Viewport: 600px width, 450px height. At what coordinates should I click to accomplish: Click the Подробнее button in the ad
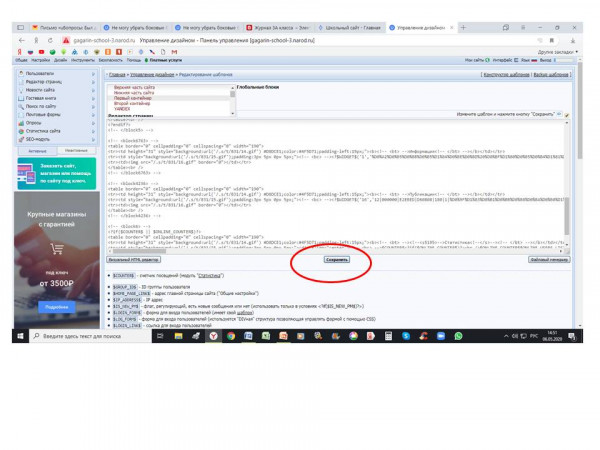point(57,307)
